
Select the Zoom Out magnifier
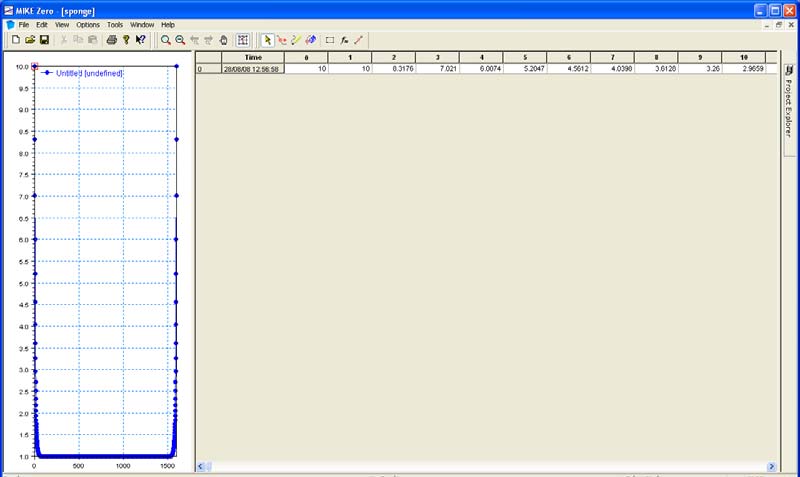tap(180, 40)
